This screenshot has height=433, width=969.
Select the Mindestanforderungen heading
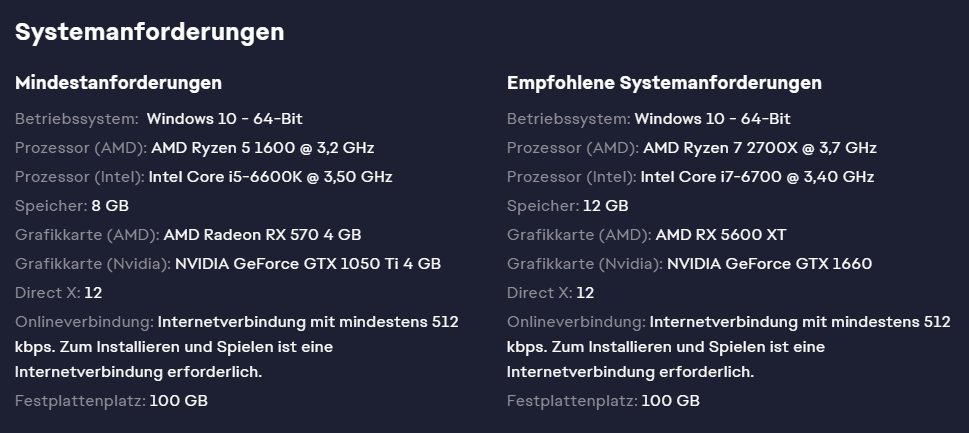tap(118, 83)
